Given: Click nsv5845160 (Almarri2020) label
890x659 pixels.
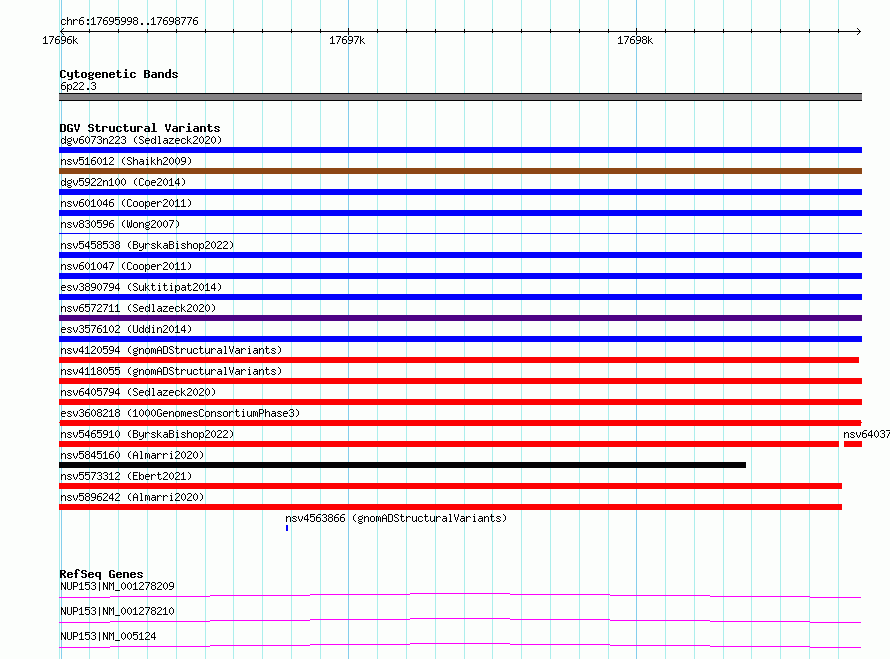Looking at the screenshot, I should pos(132,455).
